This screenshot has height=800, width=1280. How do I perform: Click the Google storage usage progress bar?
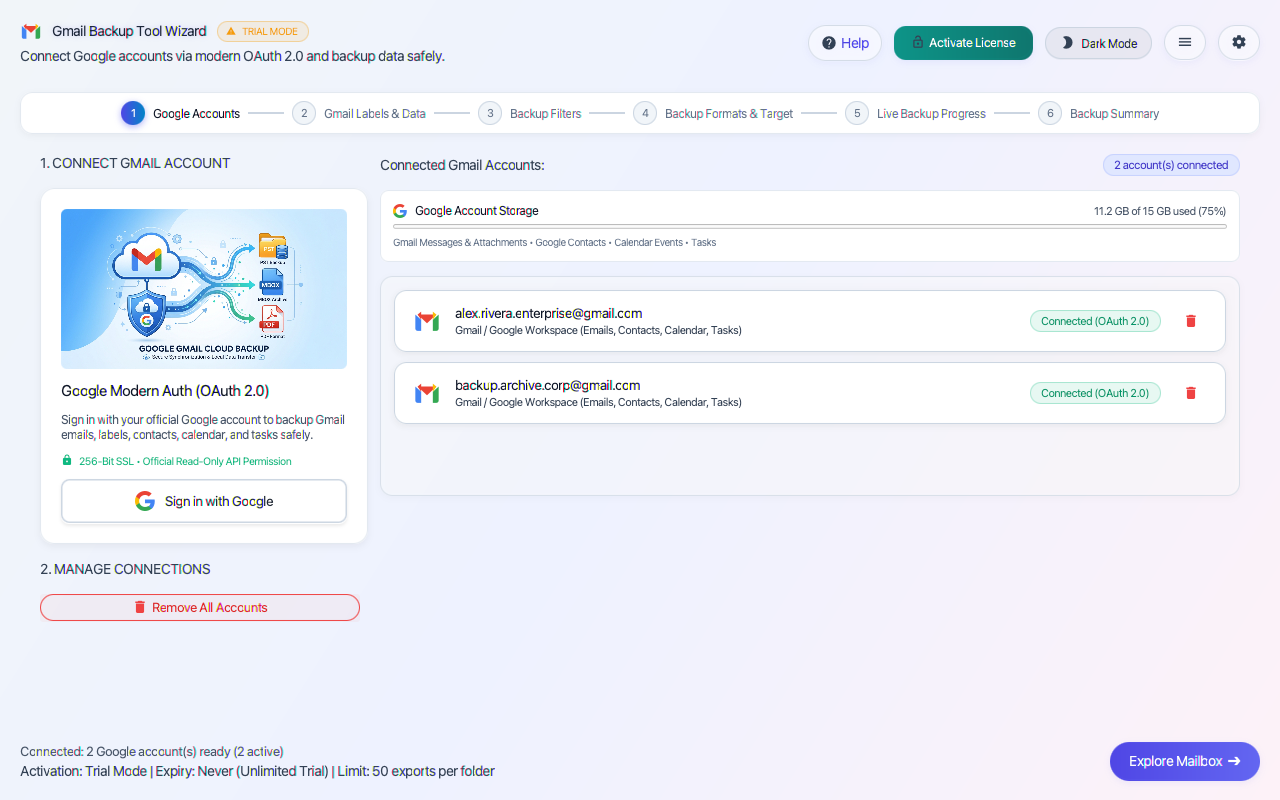(810, 227)
